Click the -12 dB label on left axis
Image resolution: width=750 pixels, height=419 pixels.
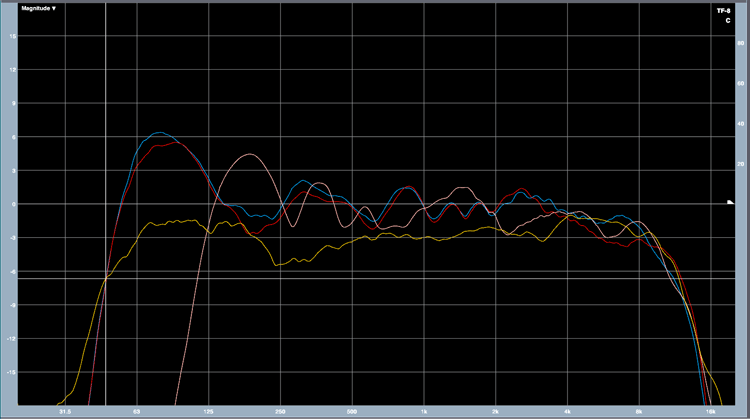pyautogui.click(x=11, y=339)
